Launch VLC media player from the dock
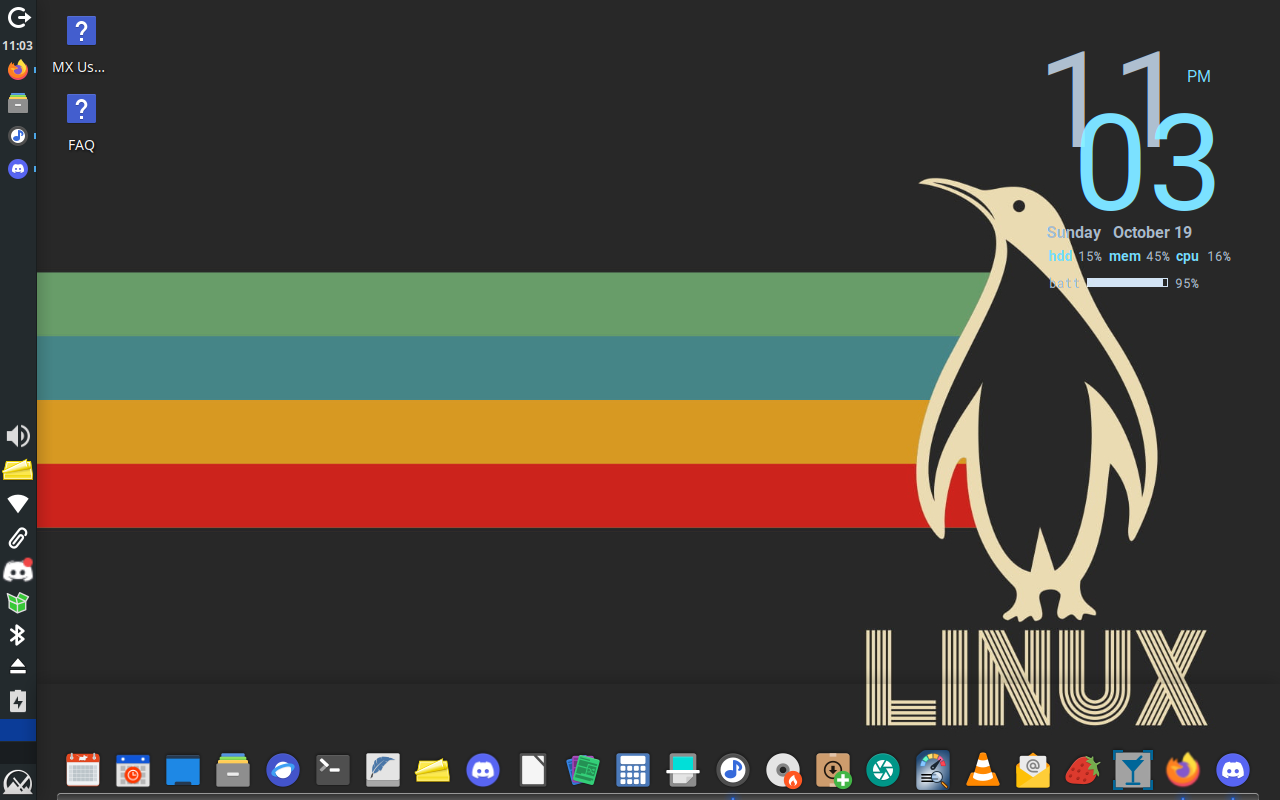The image size is (1280, 800). (x=983, y=770)
